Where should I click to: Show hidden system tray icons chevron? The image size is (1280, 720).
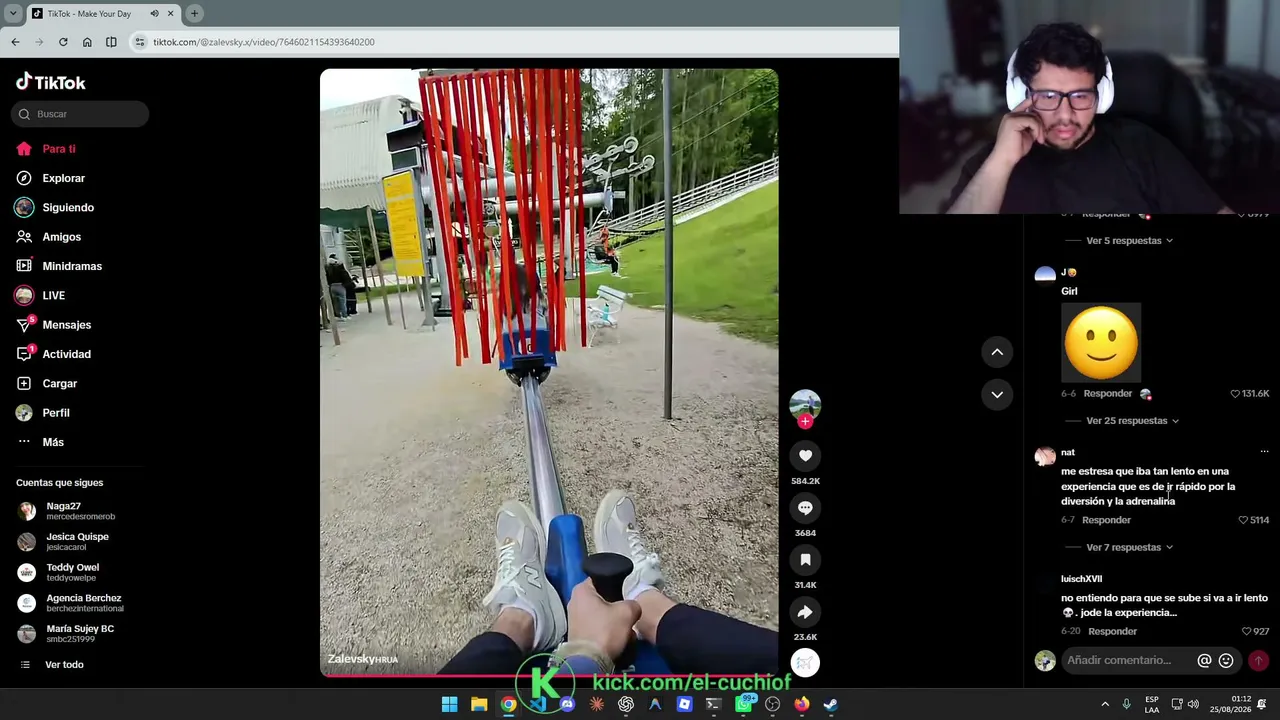point(1105,704)
